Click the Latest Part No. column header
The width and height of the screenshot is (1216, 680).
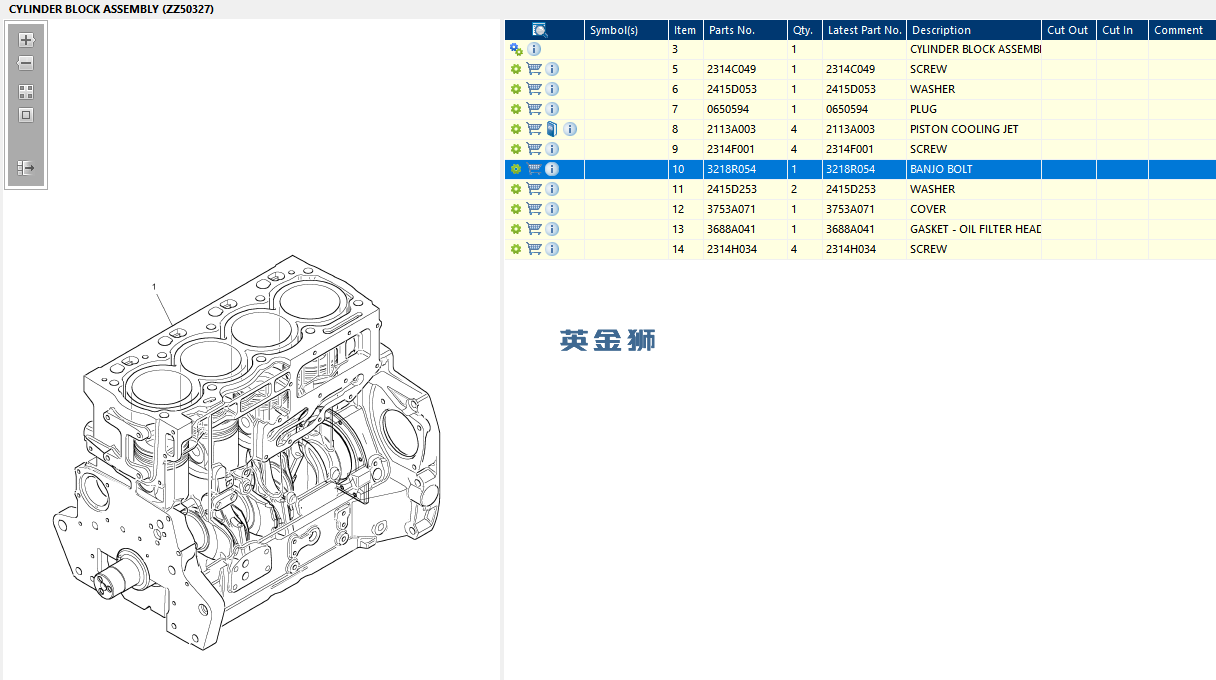point(865,30)
